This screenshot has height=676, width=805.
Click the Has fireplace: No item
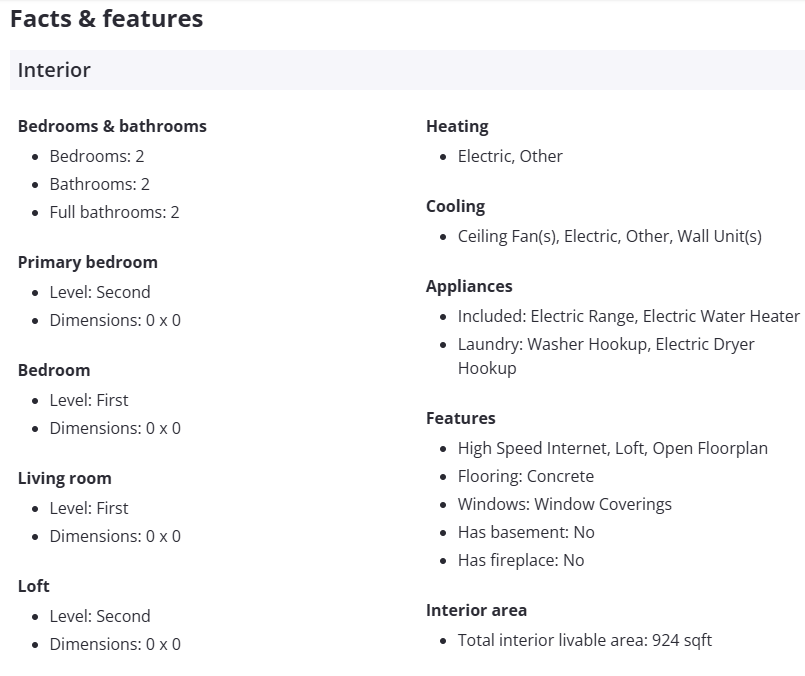pos(520,560)
